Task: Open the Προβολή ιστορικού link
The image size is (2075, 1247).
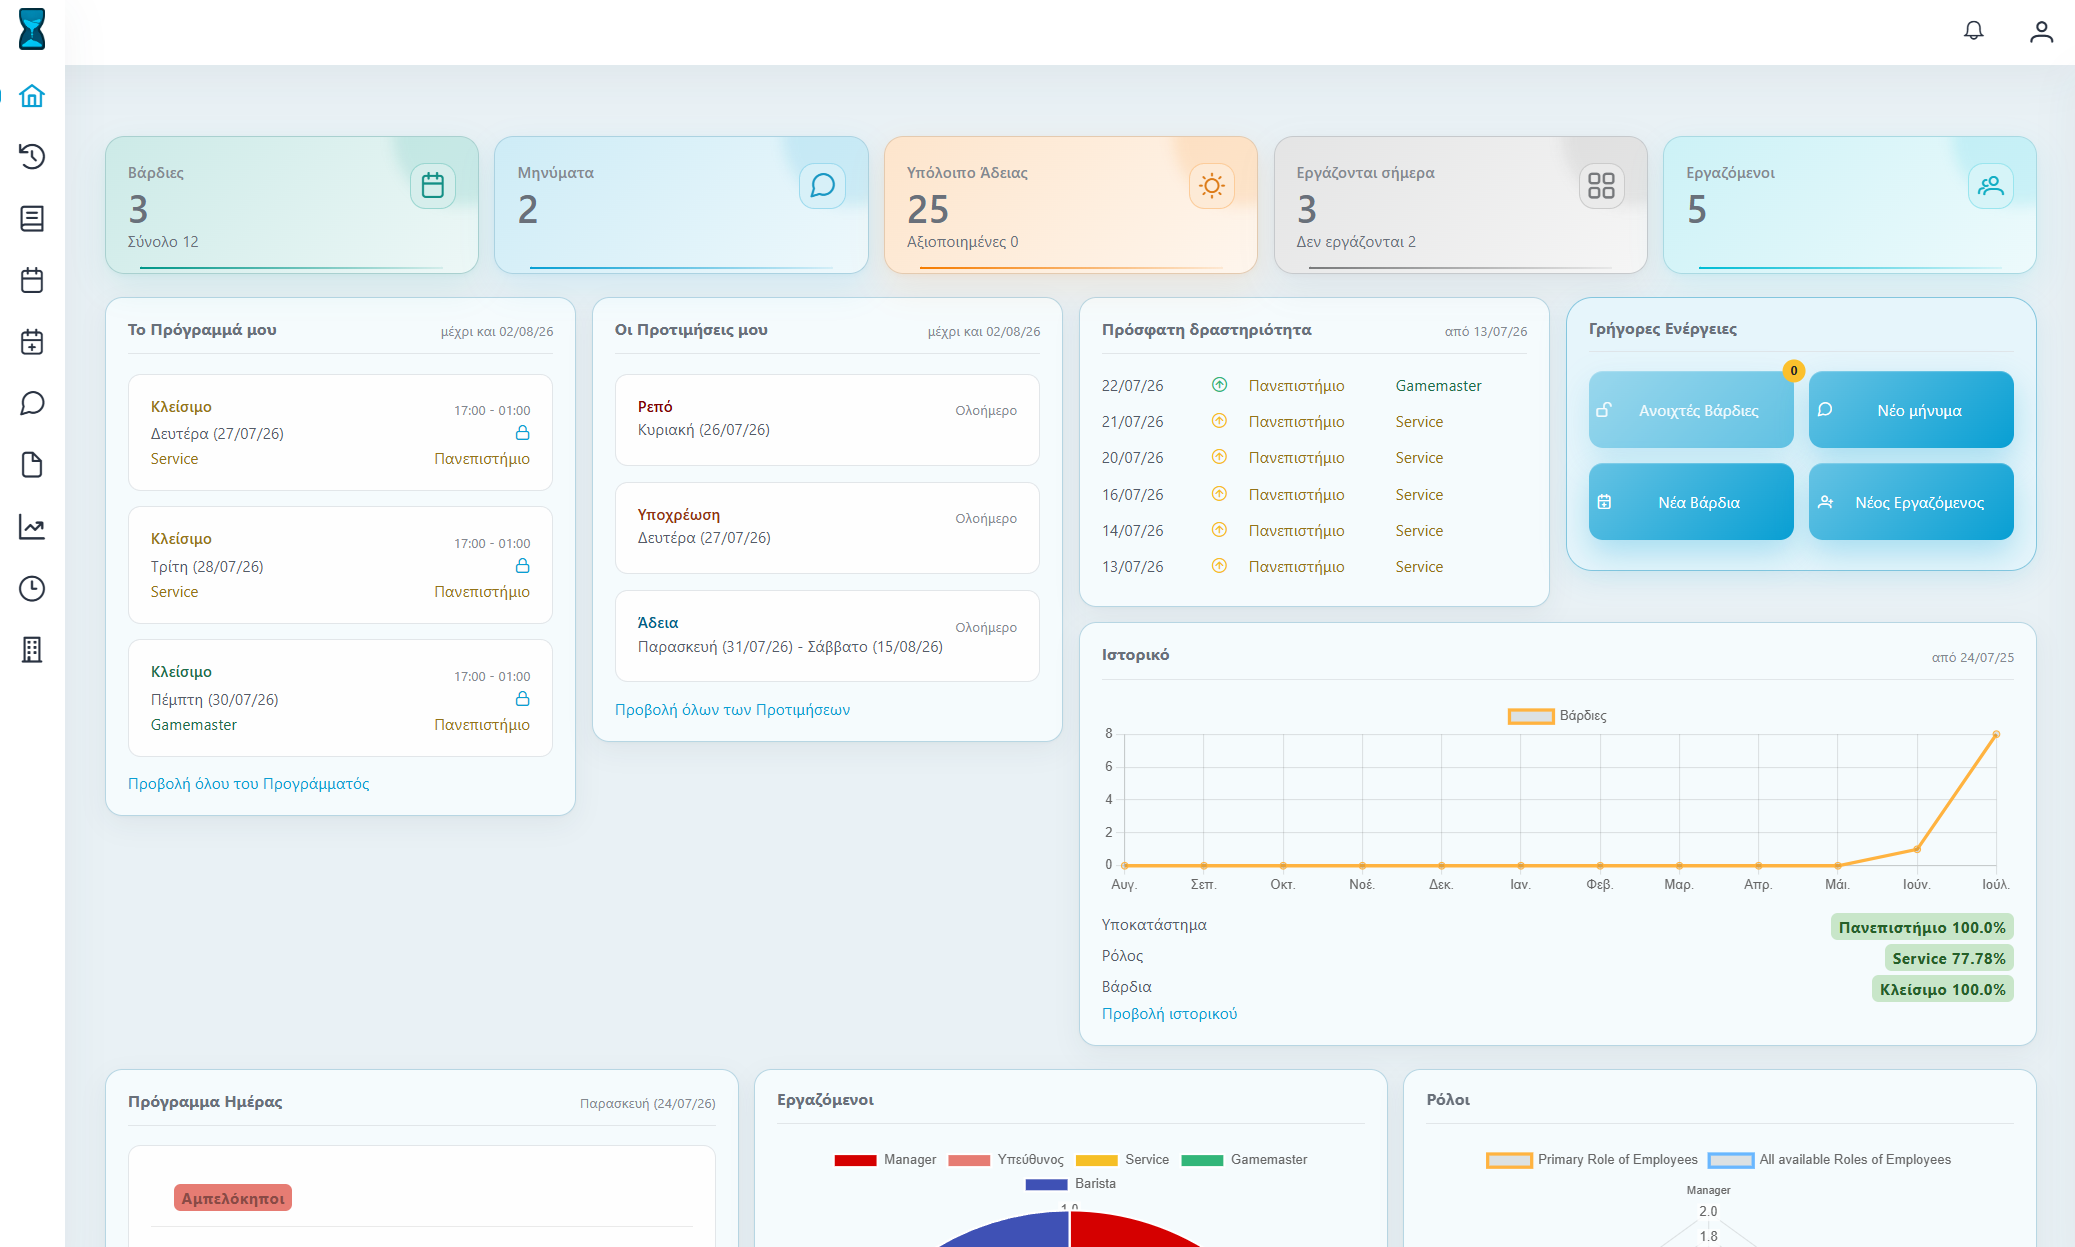Action: pyautogui.click(x=1169, y=1014)
